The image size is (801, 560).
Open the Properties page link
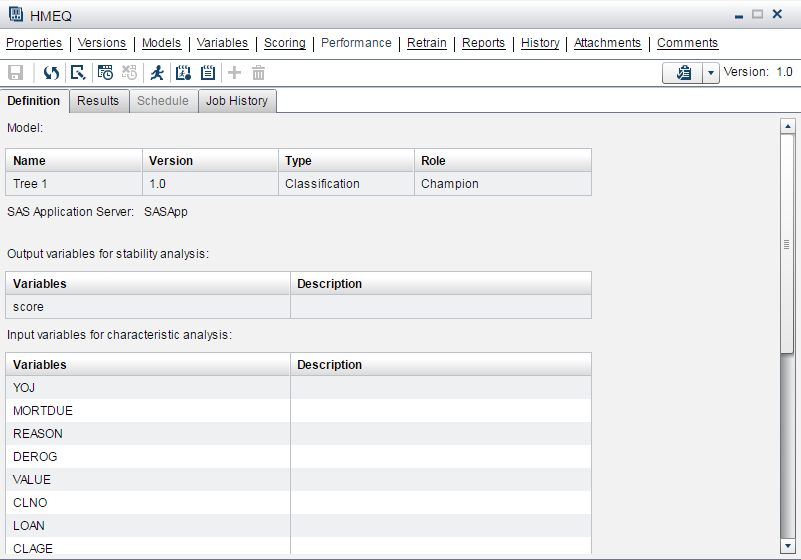coord(34,43)
